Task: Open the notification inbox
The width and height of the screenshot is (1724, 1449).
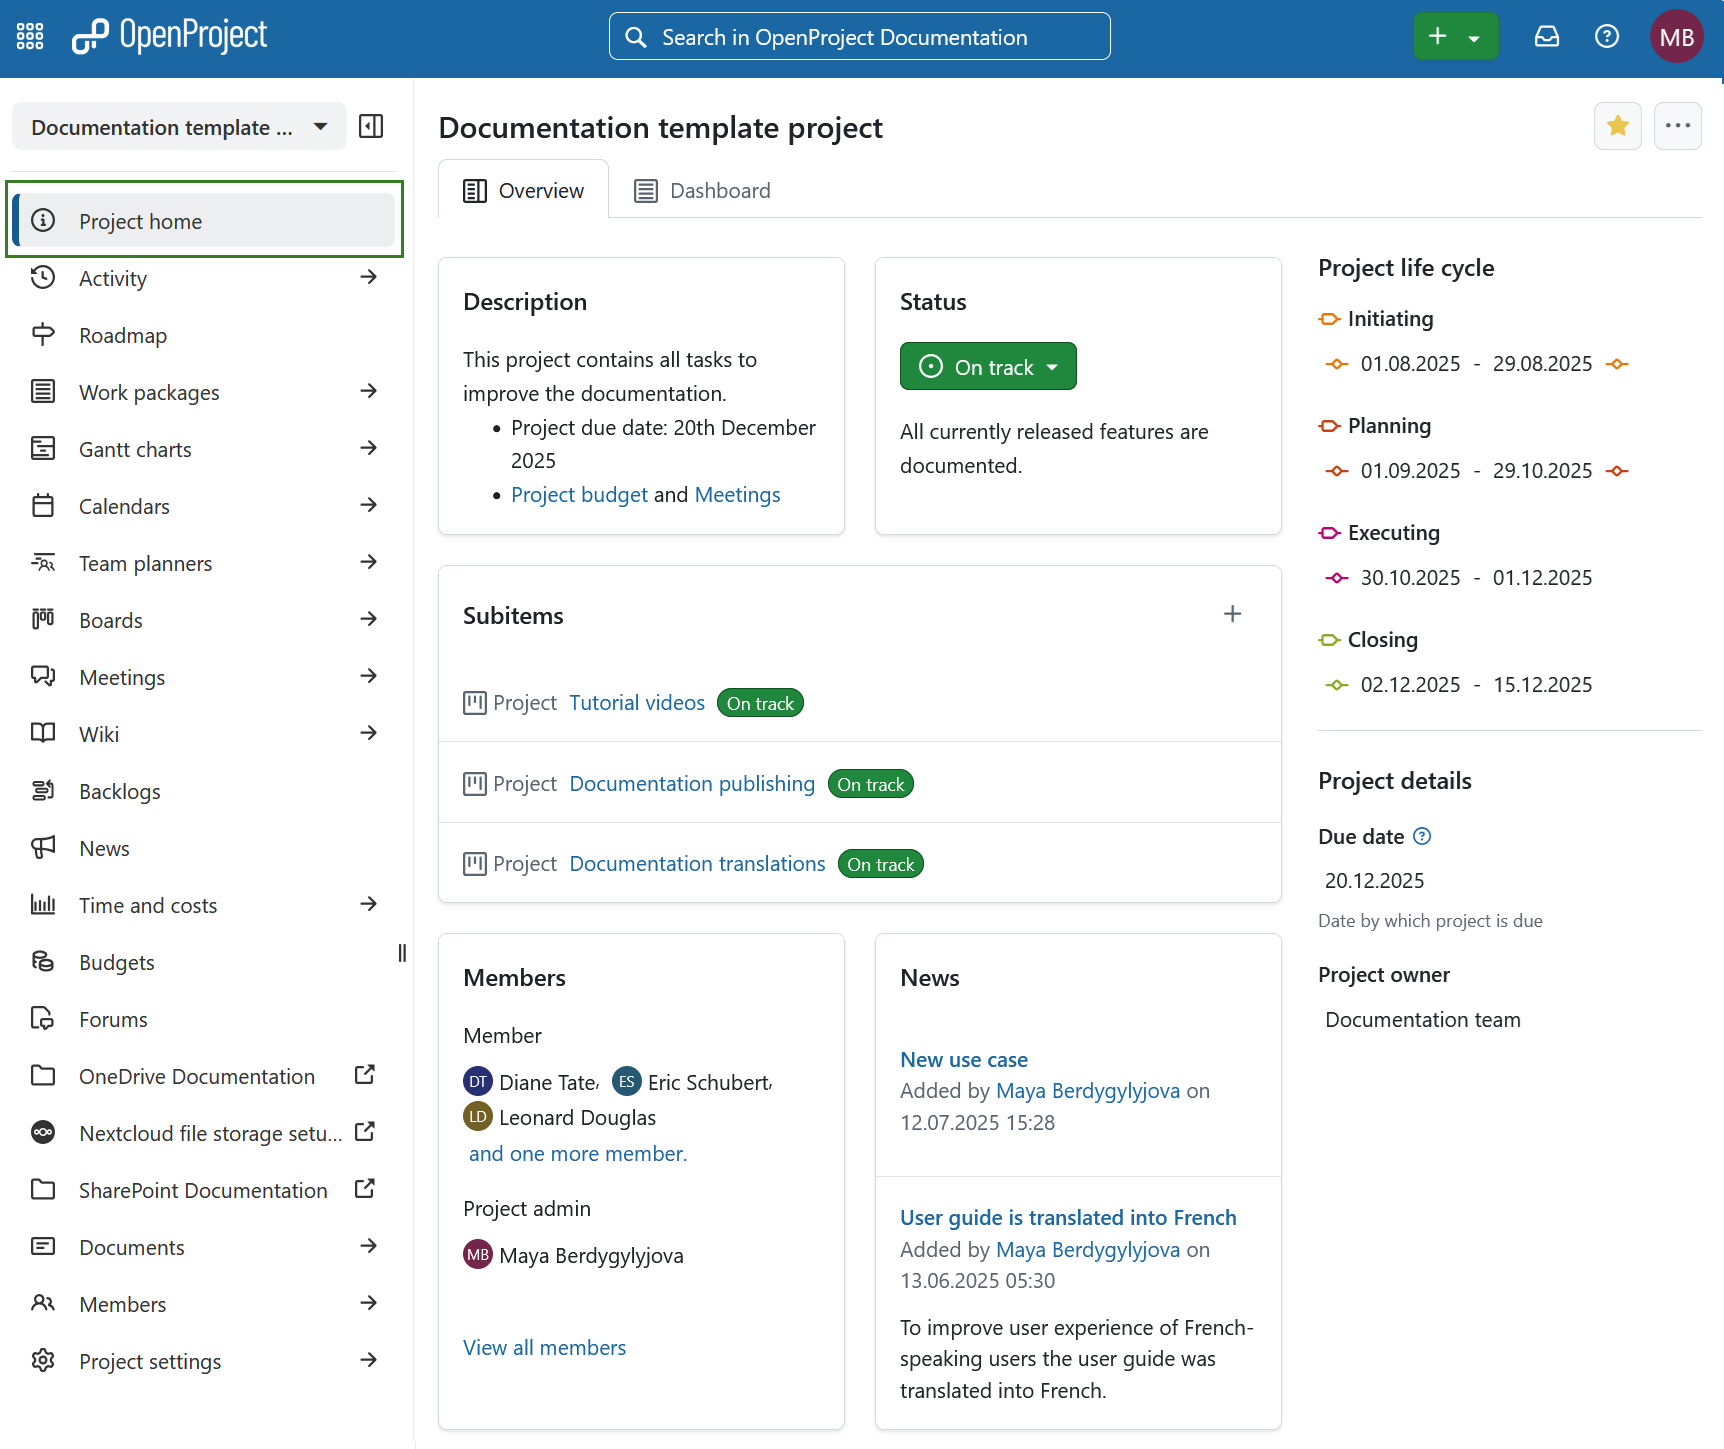Action: click(1546, 36)
